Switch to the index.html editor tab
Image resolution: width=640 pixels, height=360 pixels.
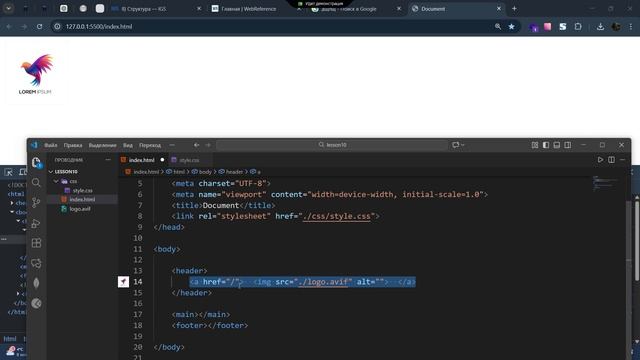click(x=142, y=160)
